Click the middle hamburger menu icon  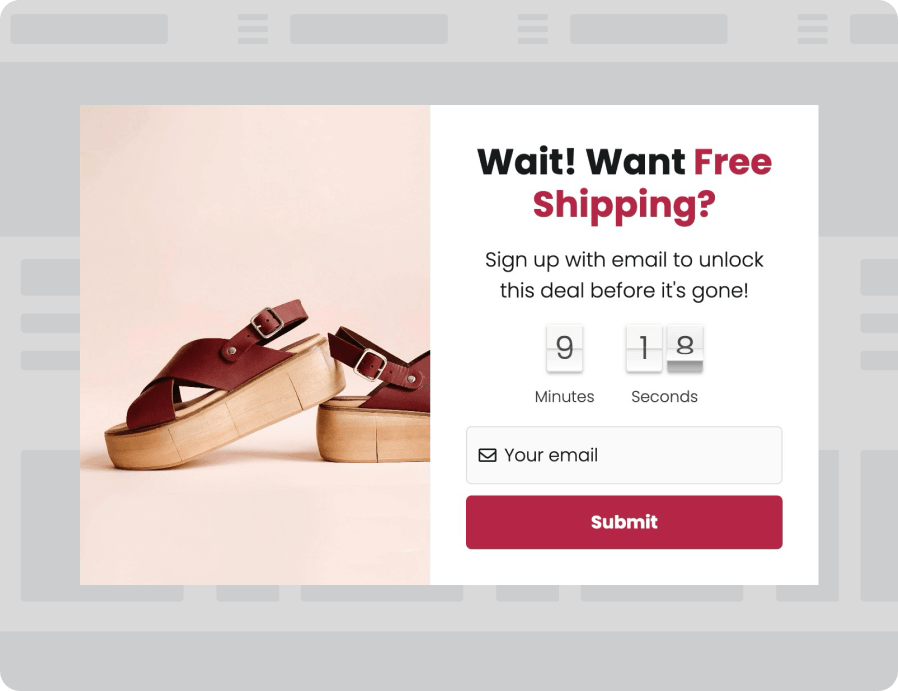[x=532, y=29]
